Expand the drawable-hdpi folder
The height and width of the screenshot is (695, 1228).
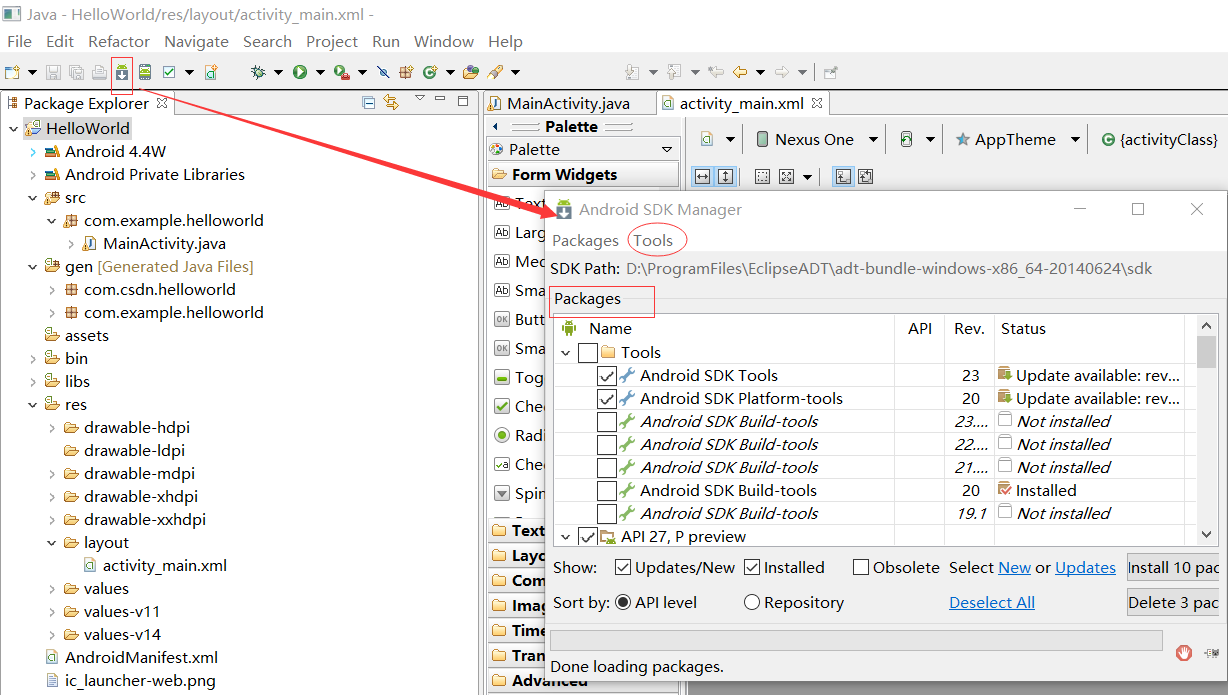click(51, 428)
